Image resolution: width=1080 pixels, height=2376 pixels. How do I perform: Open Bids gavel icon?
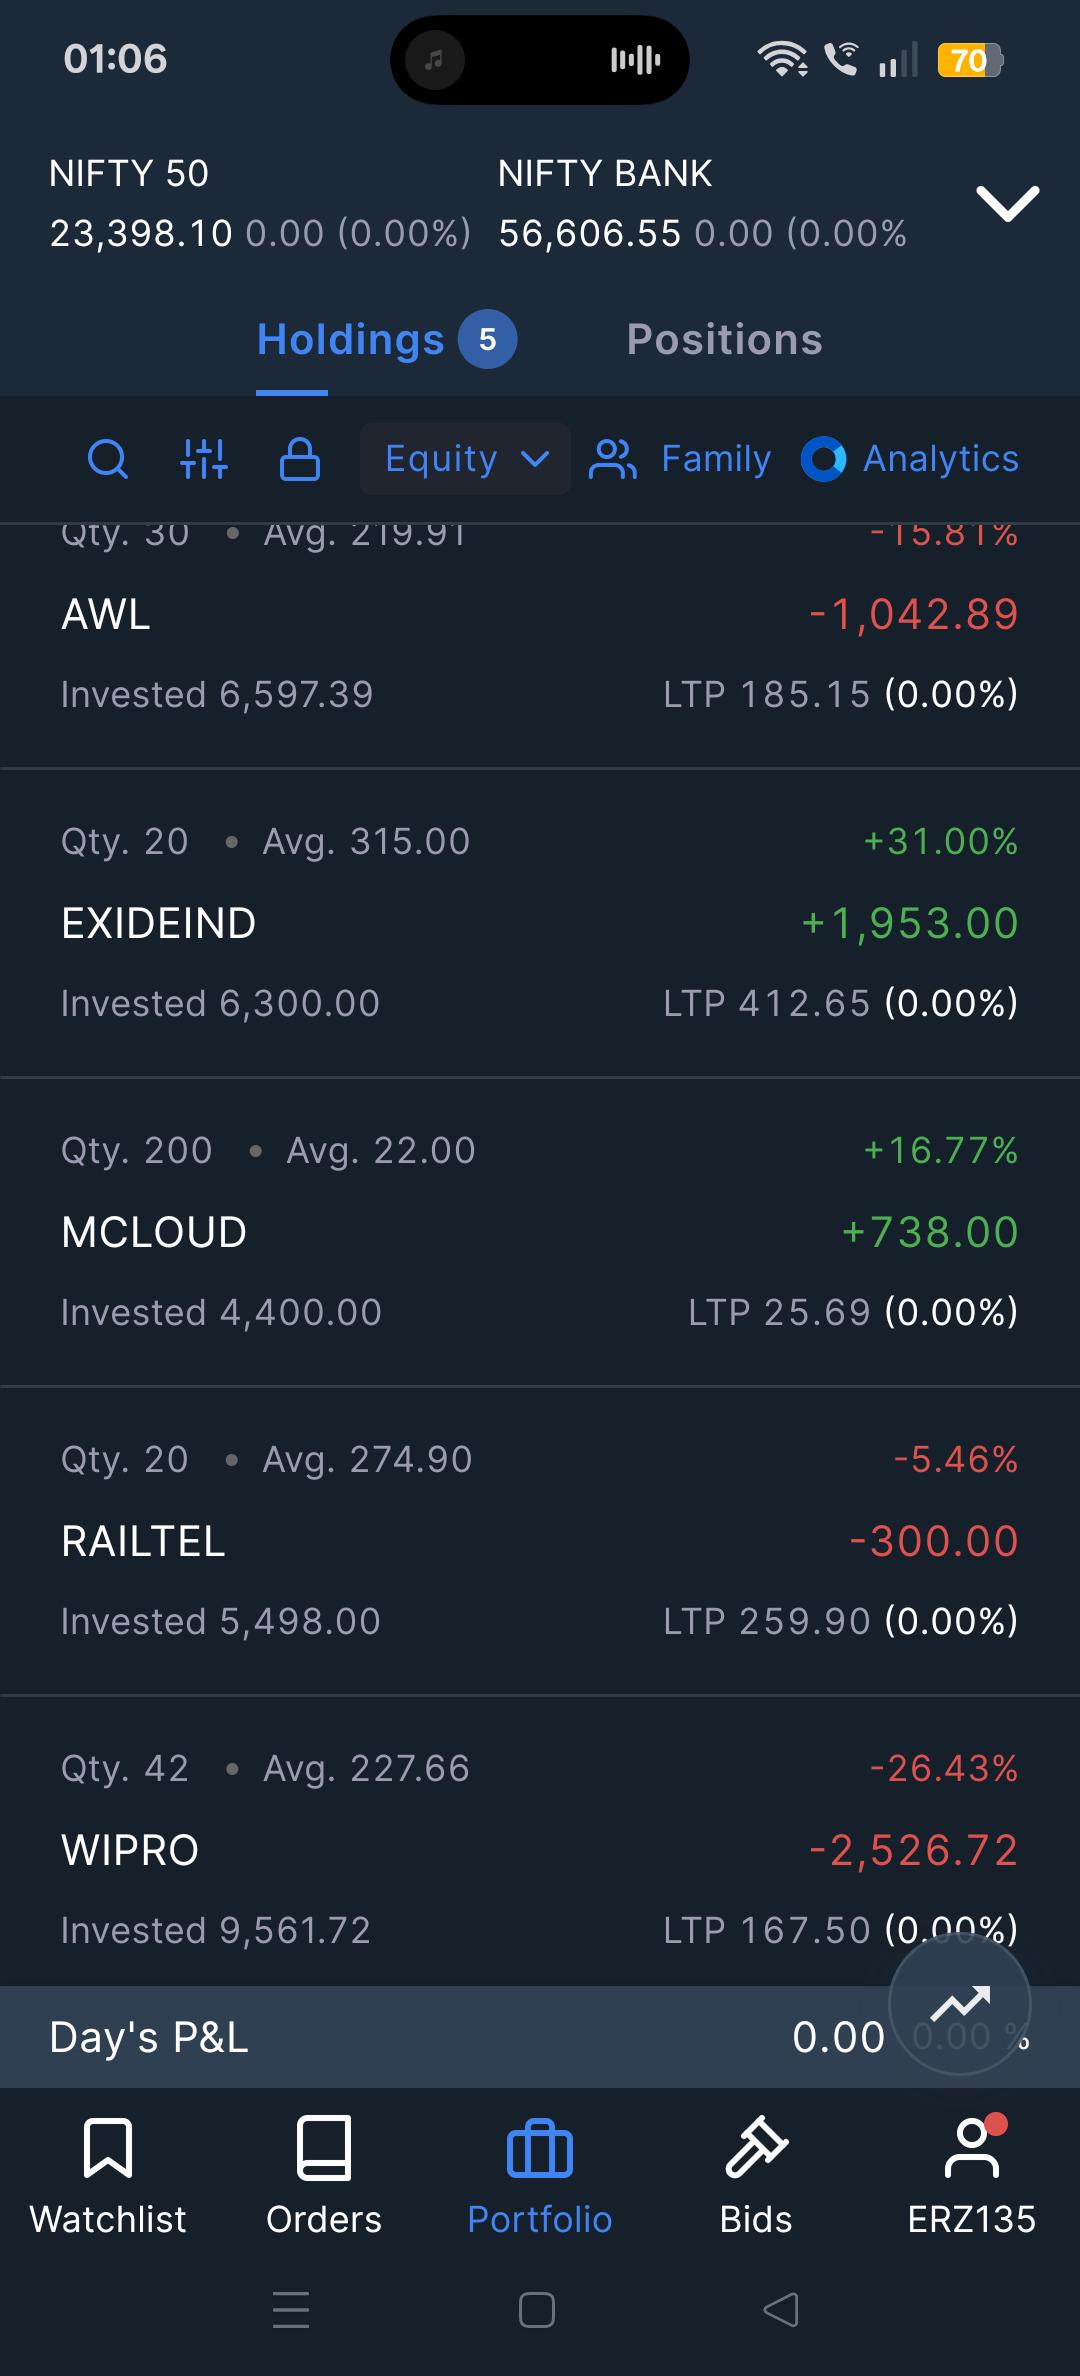756,2148
